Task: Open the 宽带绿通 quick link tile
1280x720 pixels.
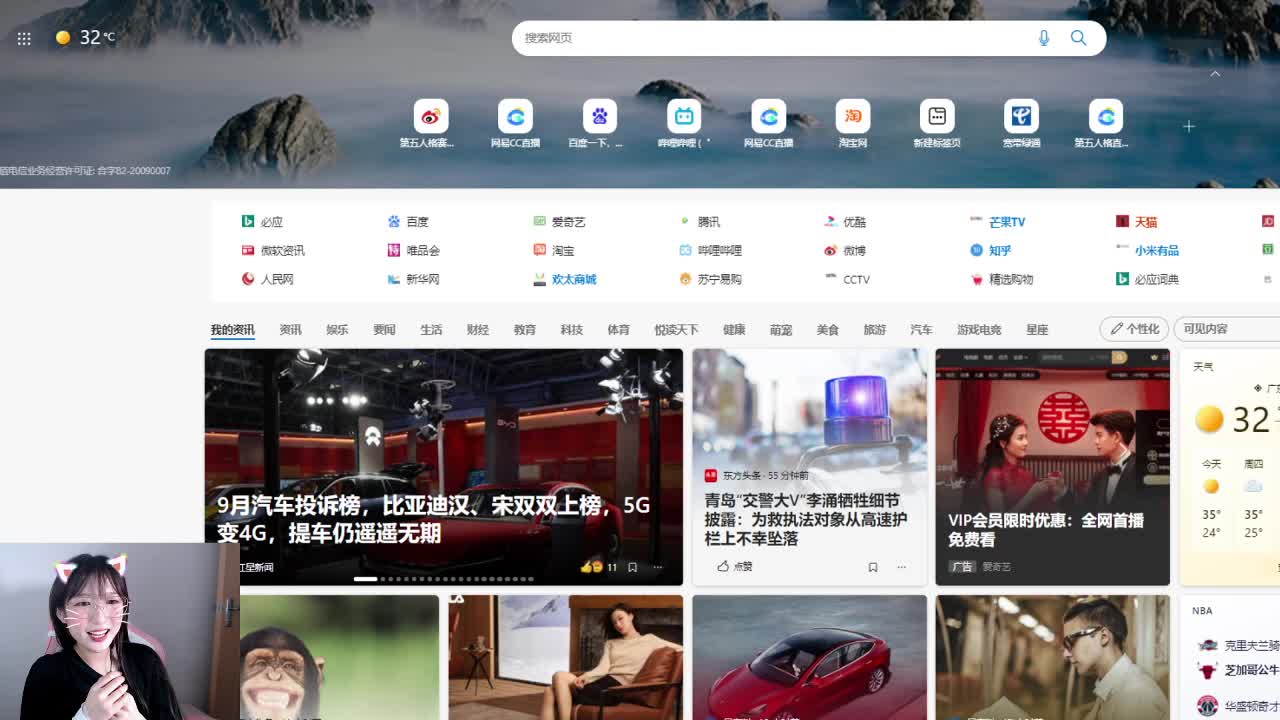Action: pyautogui.click(x=1021, y=125)
